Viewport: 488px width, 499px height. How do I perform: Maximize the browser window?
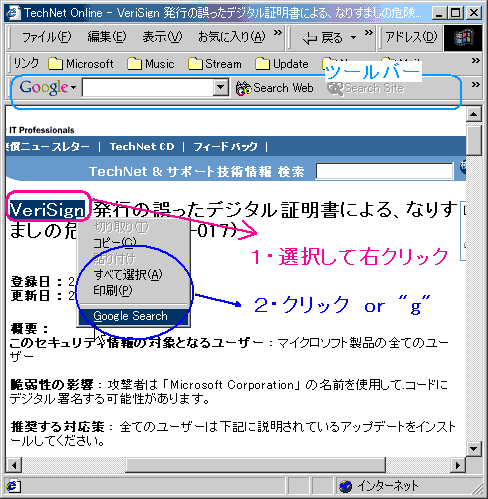click(456, 13)
